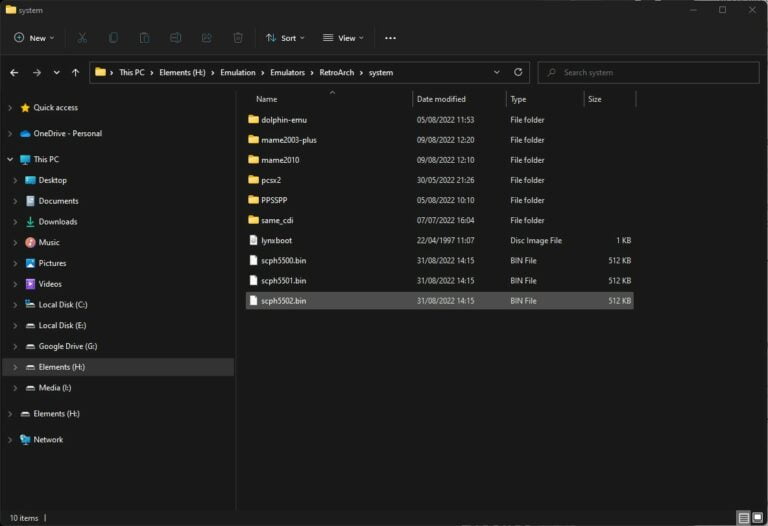The image size is (768, 526).
Task: Click the Copy icon in toolbar
Action: coord(113,38)
